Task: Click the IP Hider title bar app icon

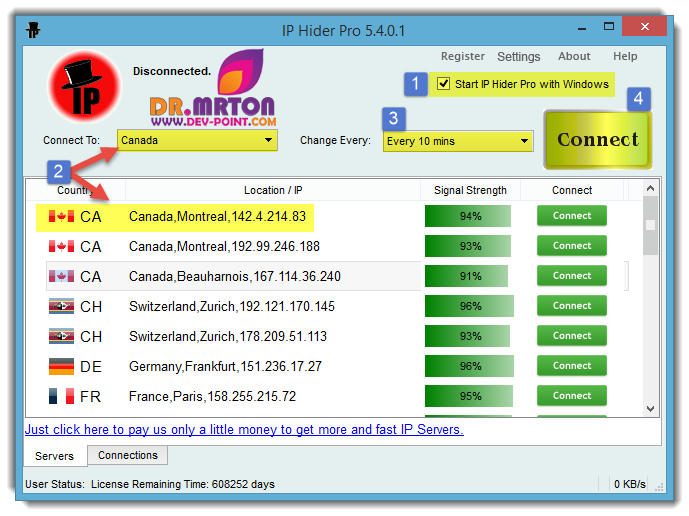Action: (x=33, y=30)
